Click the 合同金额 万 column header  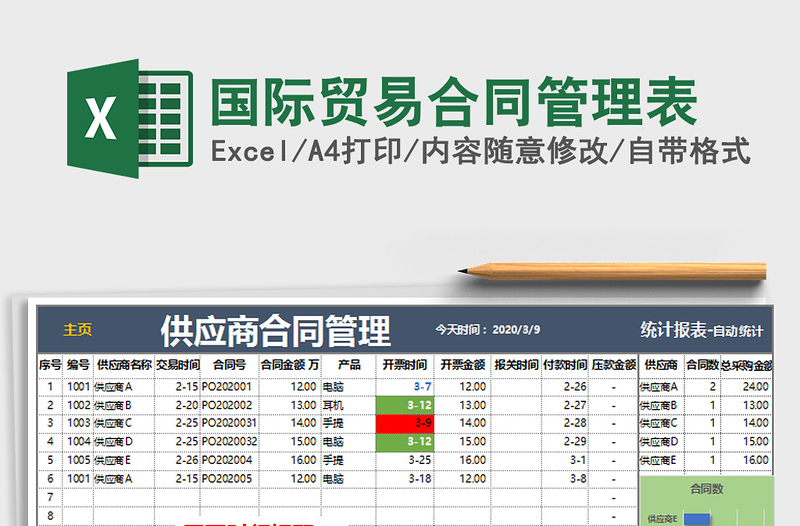tap(290, 365)
